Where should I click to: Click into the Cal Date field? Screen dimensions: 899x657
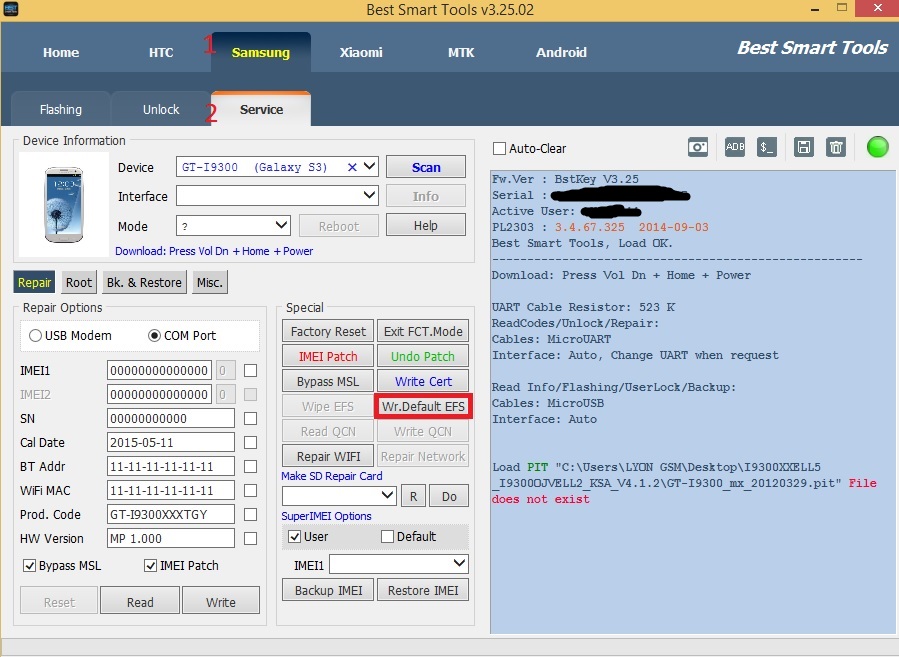click(170, 443)
